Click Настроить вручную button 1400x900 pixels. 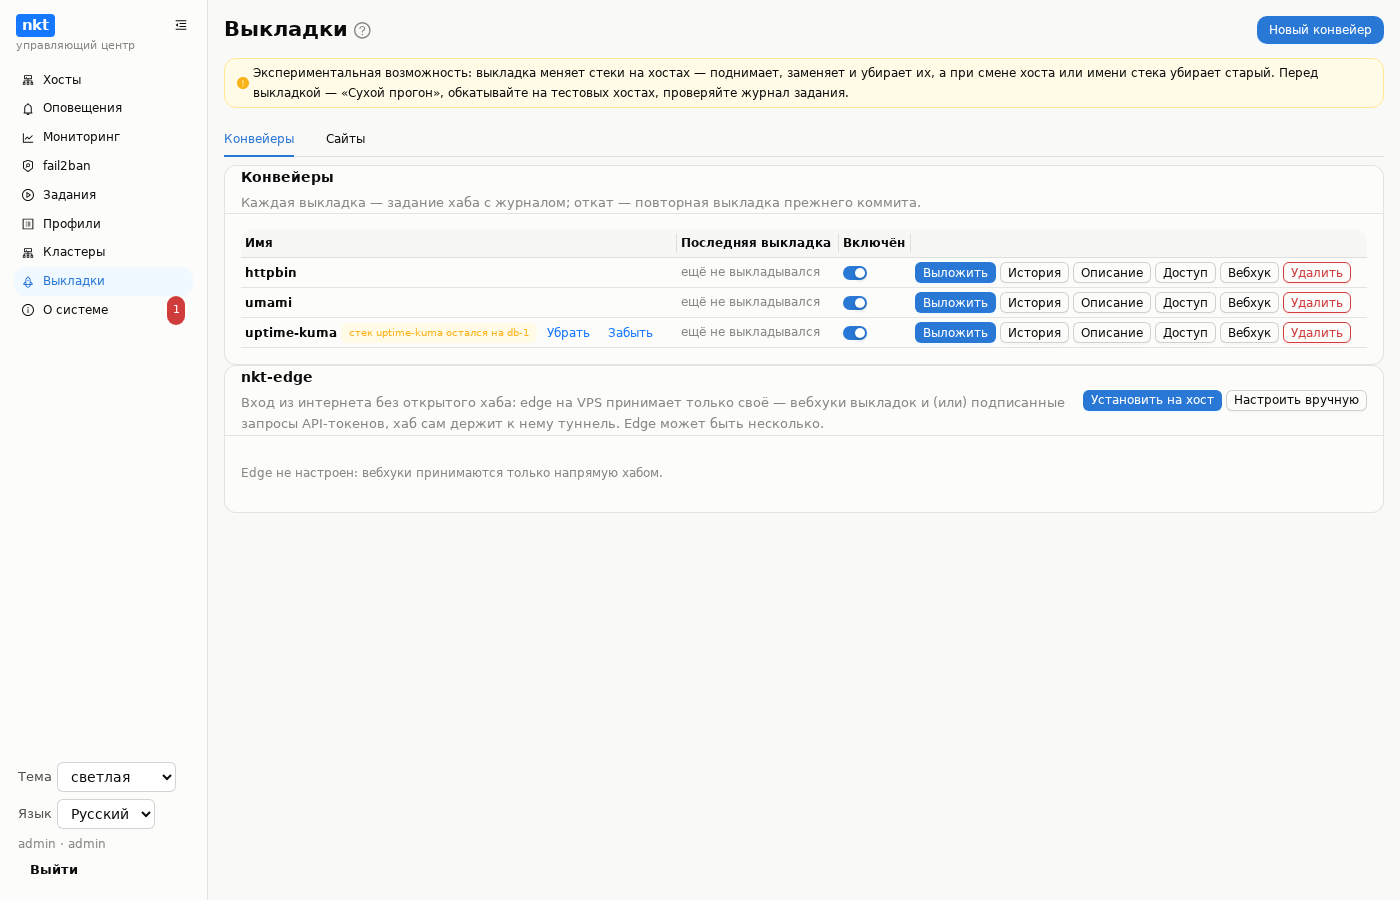click(1296, 400)
